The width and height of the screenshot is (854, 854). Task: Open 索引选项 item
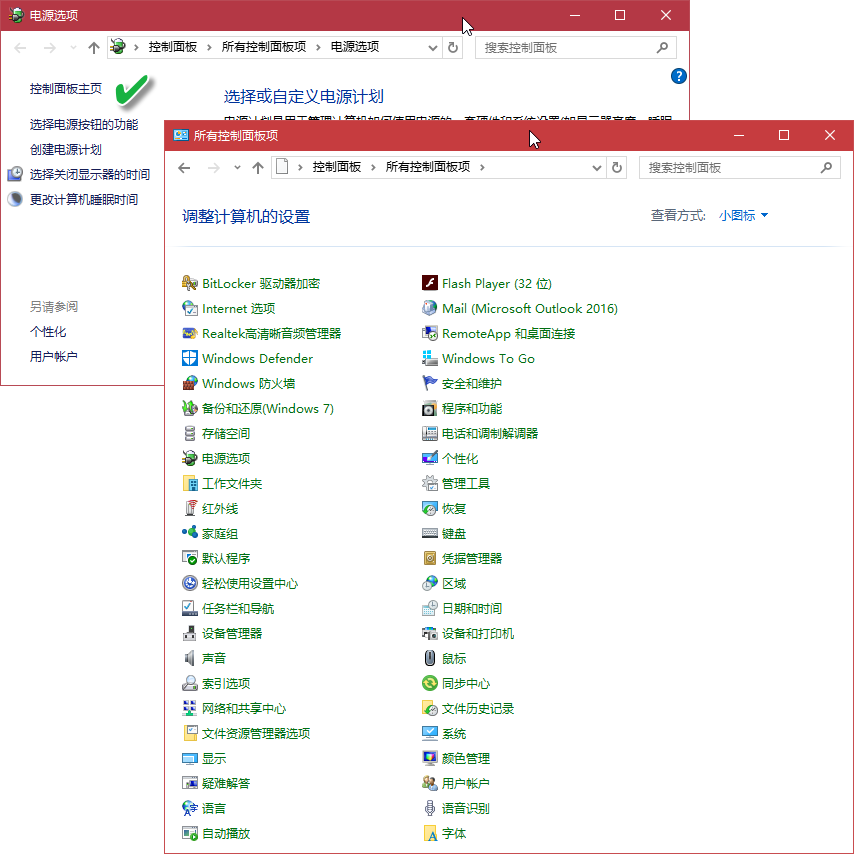click(x=216, y=683)
